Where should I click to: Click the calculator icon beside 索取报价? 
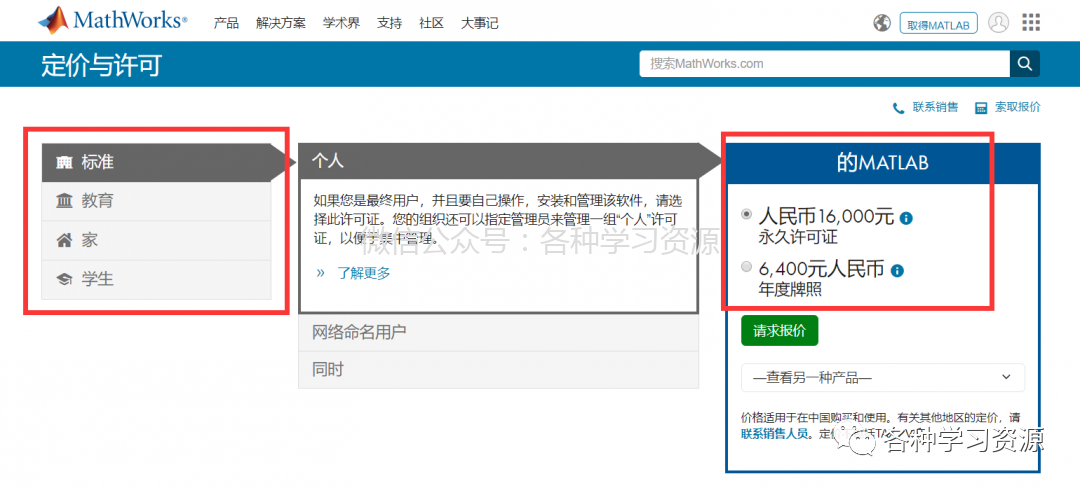pyautogui.click(x=982, y=108)
